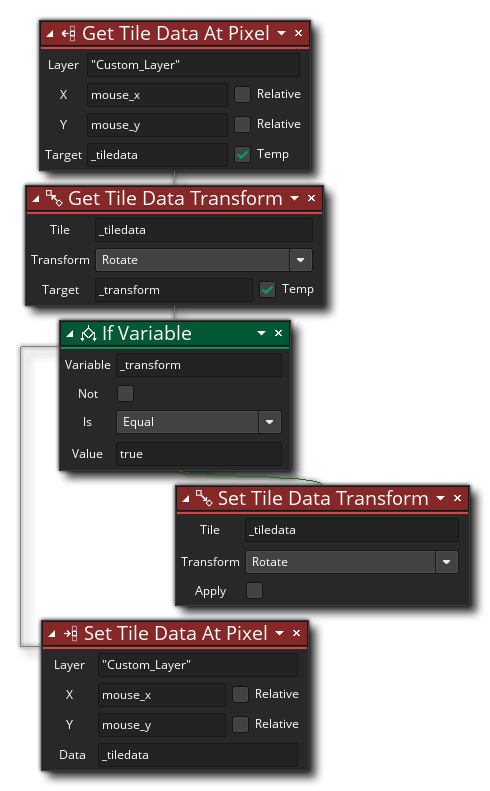Click the If Variable node icon
The image size is (490, 791).
(x=88, y=333)
